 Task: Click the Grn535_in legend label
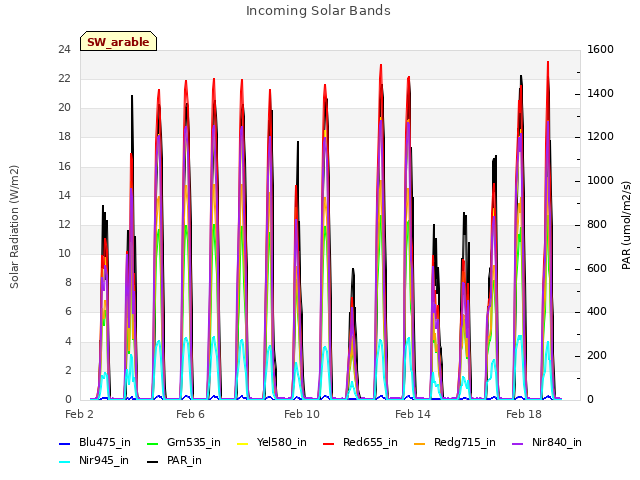coord(194,442)
